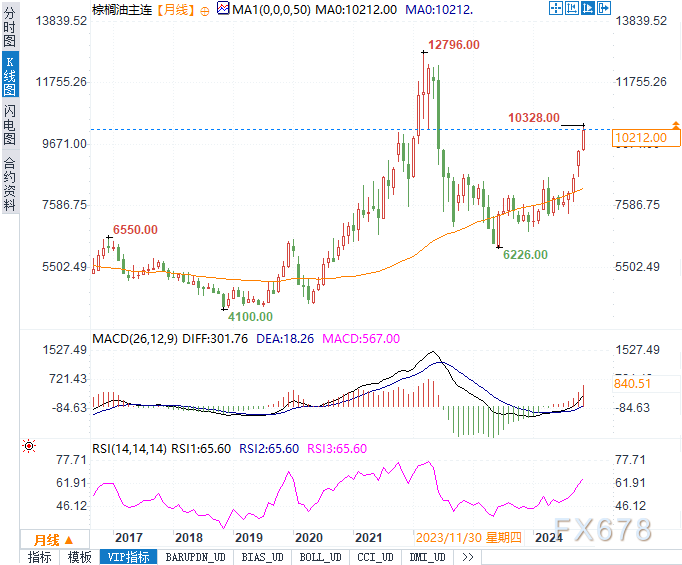682x565 pixels.
Task: Click the second chart layout icon
Action: [x=572, y=8]
